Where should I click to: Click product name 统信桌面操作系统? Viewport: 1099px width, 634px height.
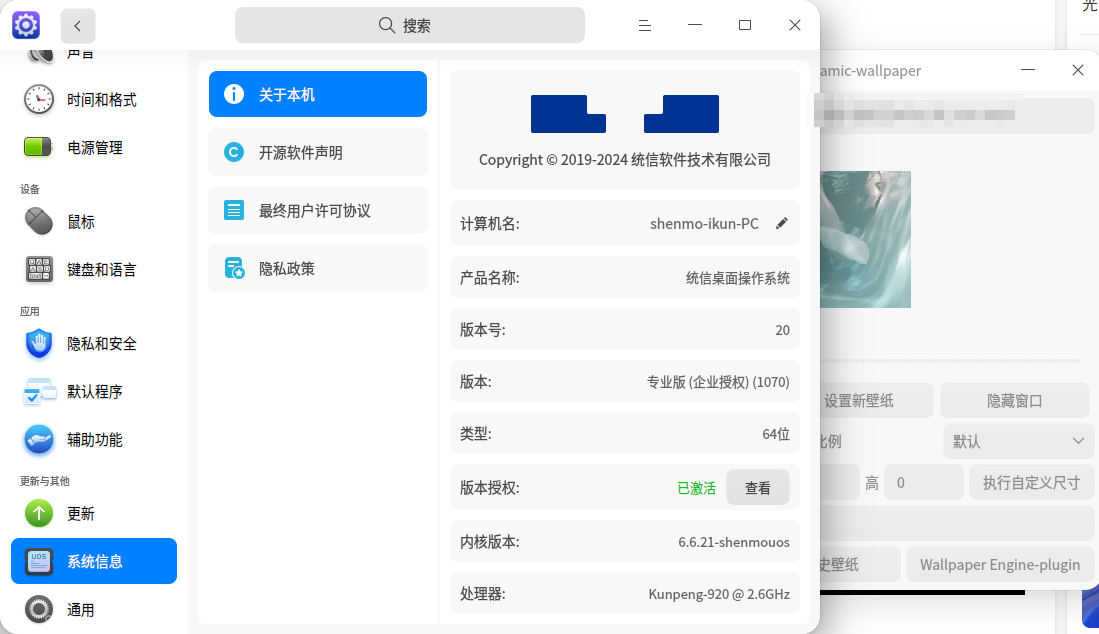pos(737,278)
